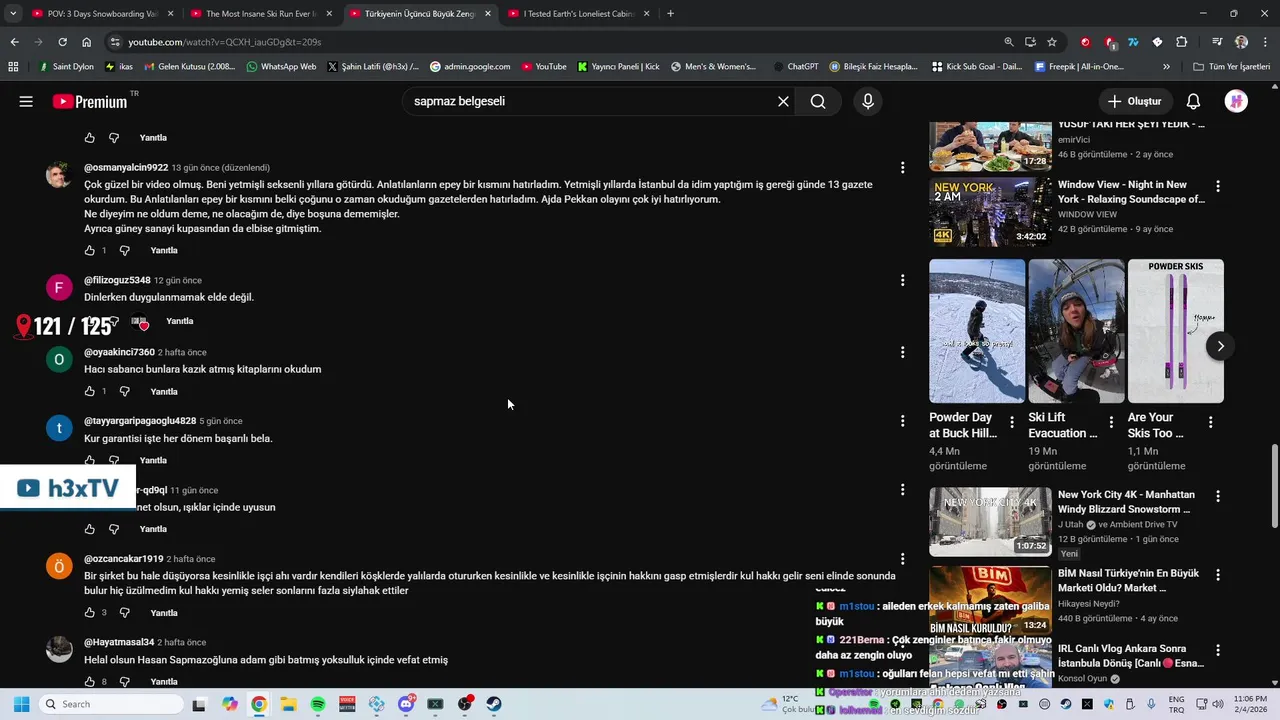Screen dimensions: 1280x720
Task: Open the NEW YORK 2 AM video thumbnail
Action: tap(991, 212)
